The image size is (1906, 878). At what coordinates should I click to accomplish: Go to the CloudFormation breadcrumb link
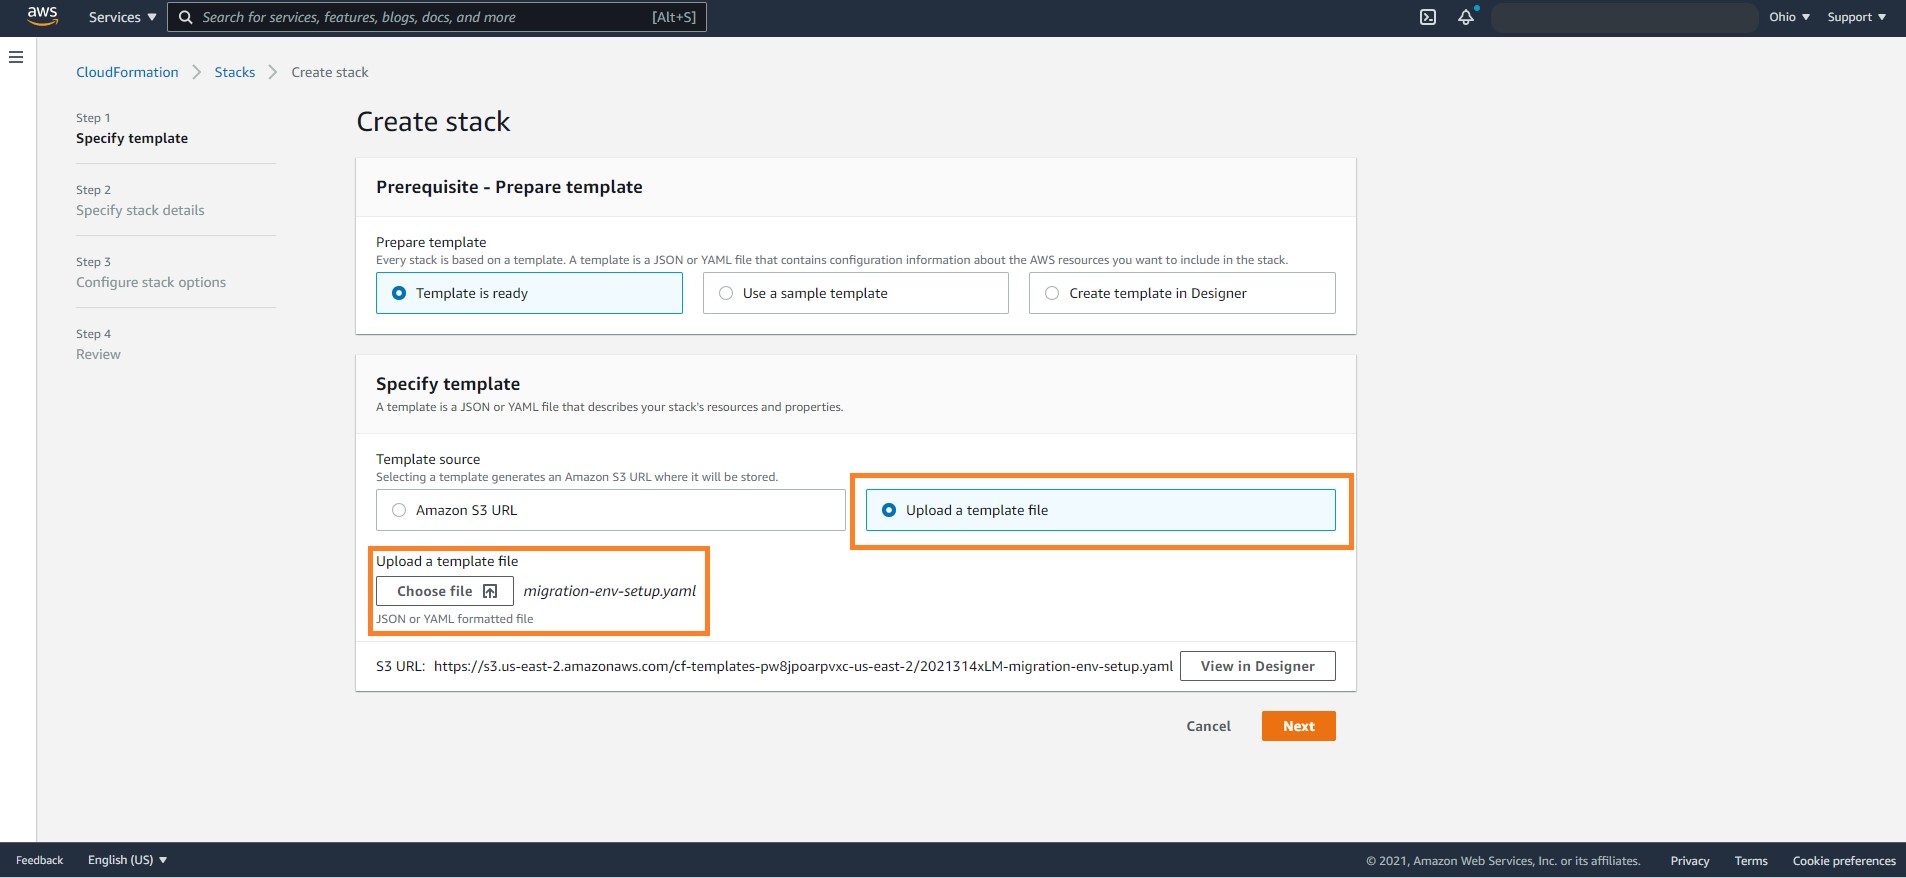(127, 72)
